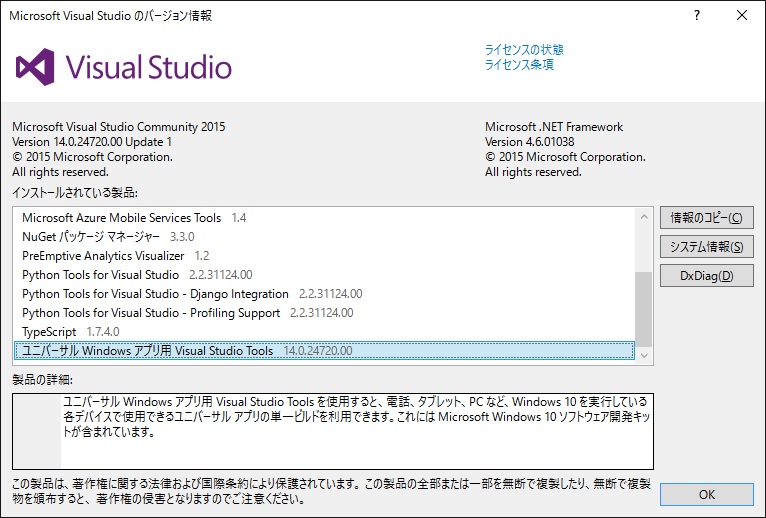Screen dimensions: 766x518
Task: Click the 情報のコピー(C) button
Action: (706, 218)
